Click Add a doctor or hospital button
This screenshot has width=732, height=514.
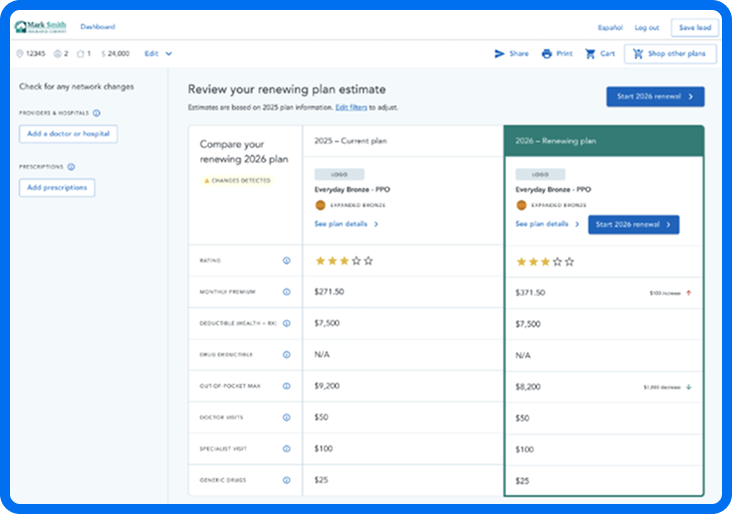click(x=68, y=134)
